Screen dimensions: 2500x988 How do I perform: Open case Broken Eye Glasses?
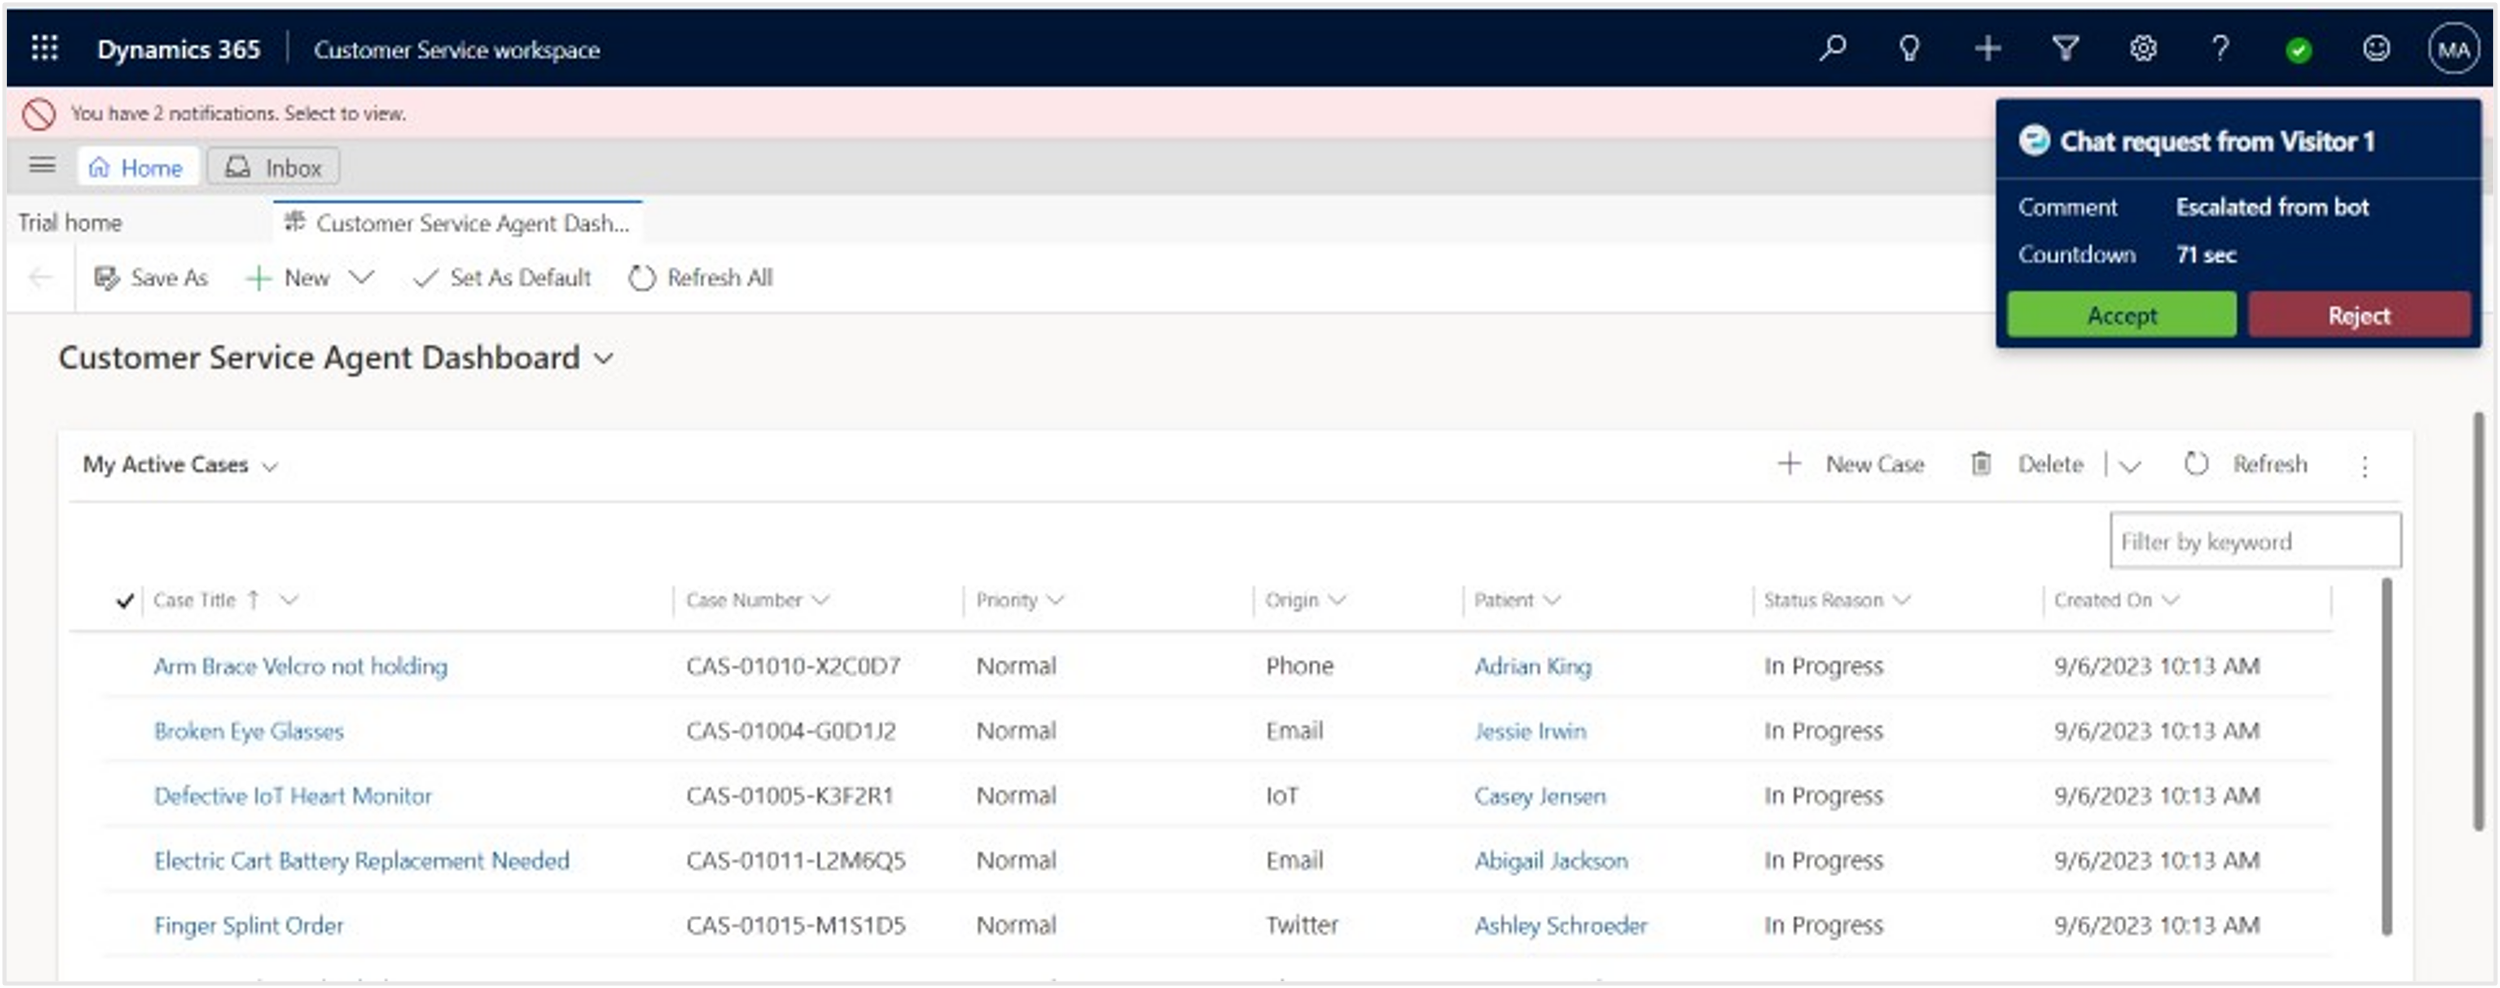tap(248, 731)
